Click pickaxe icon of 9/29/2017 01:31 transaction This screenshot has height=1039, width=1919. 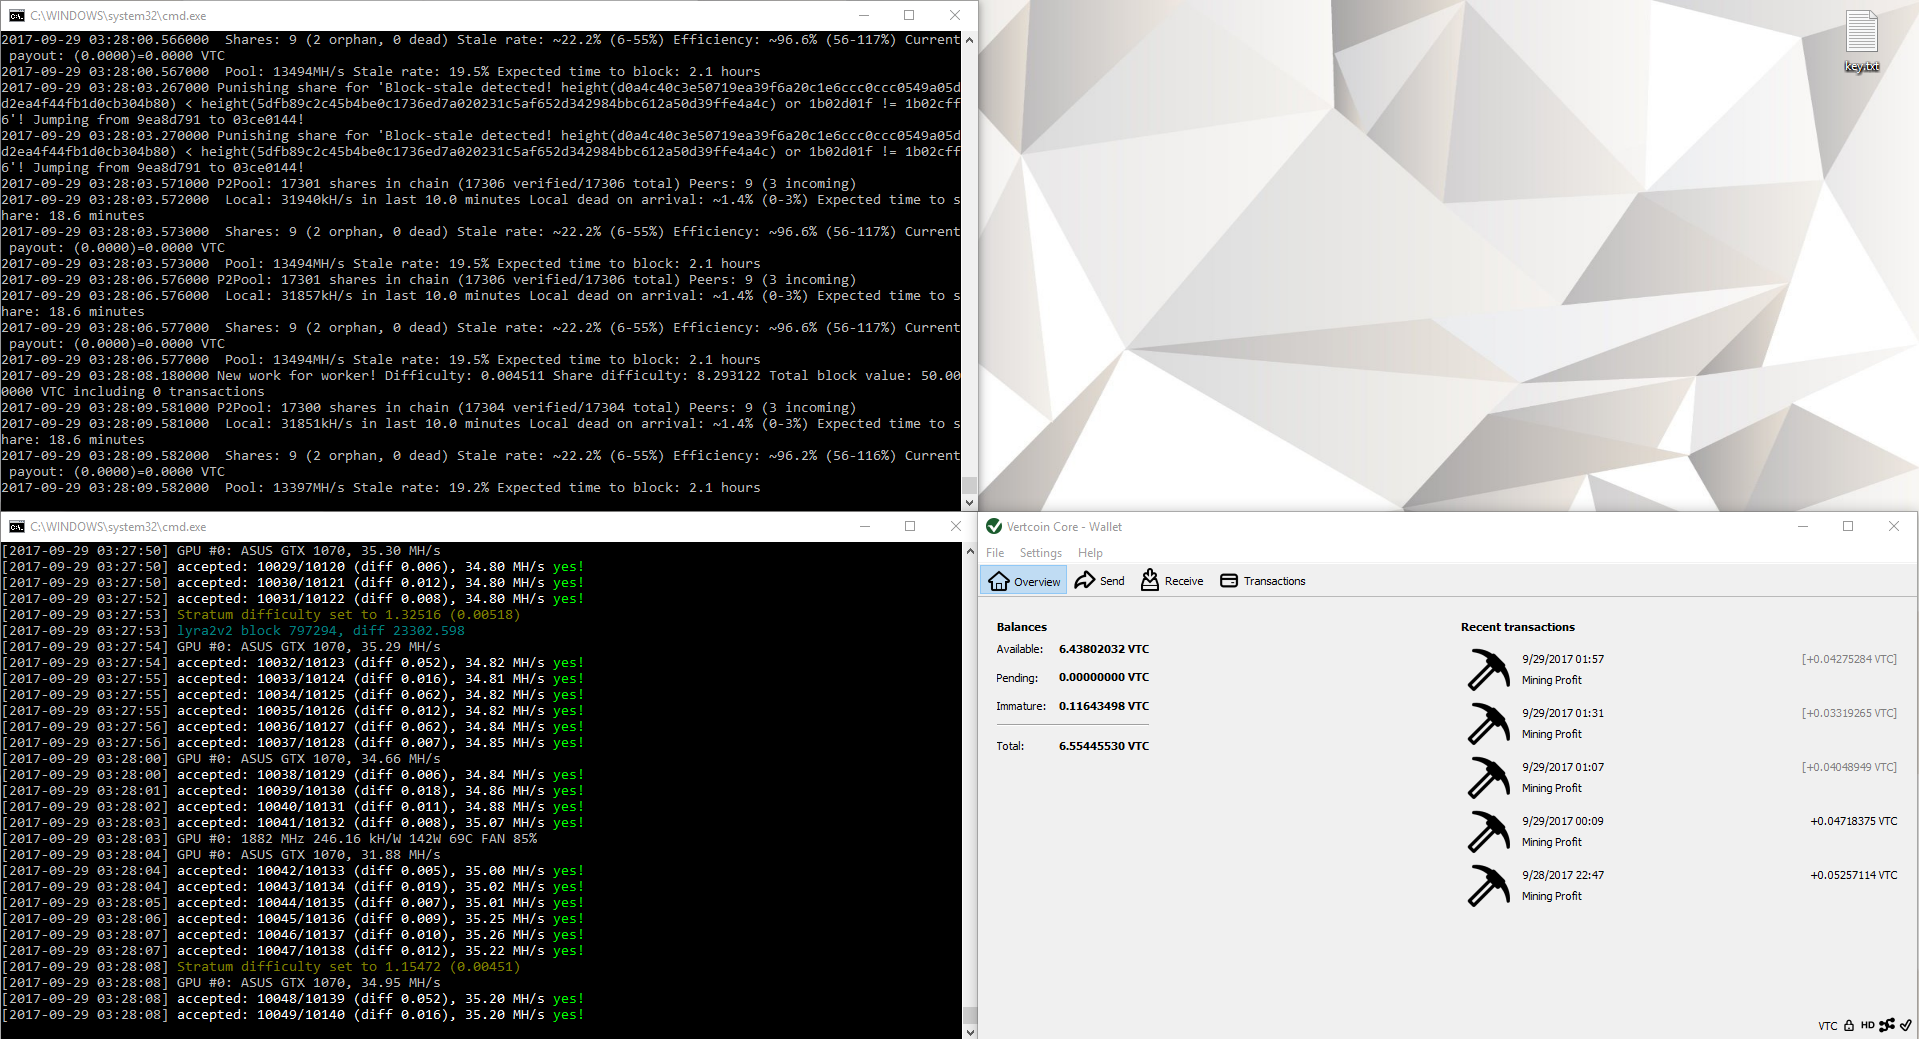tap(1488, 723)
